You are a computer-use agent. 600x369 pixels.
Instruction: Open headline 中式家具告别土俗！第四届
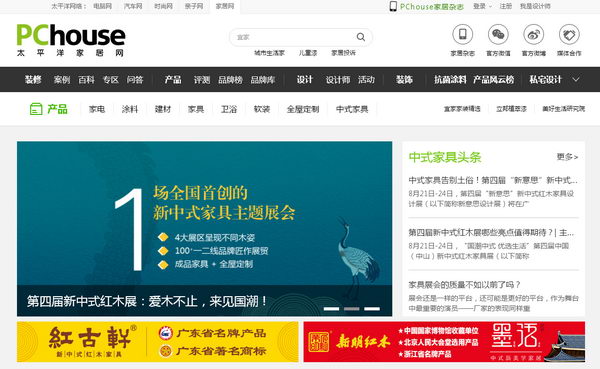pos(493,180)
